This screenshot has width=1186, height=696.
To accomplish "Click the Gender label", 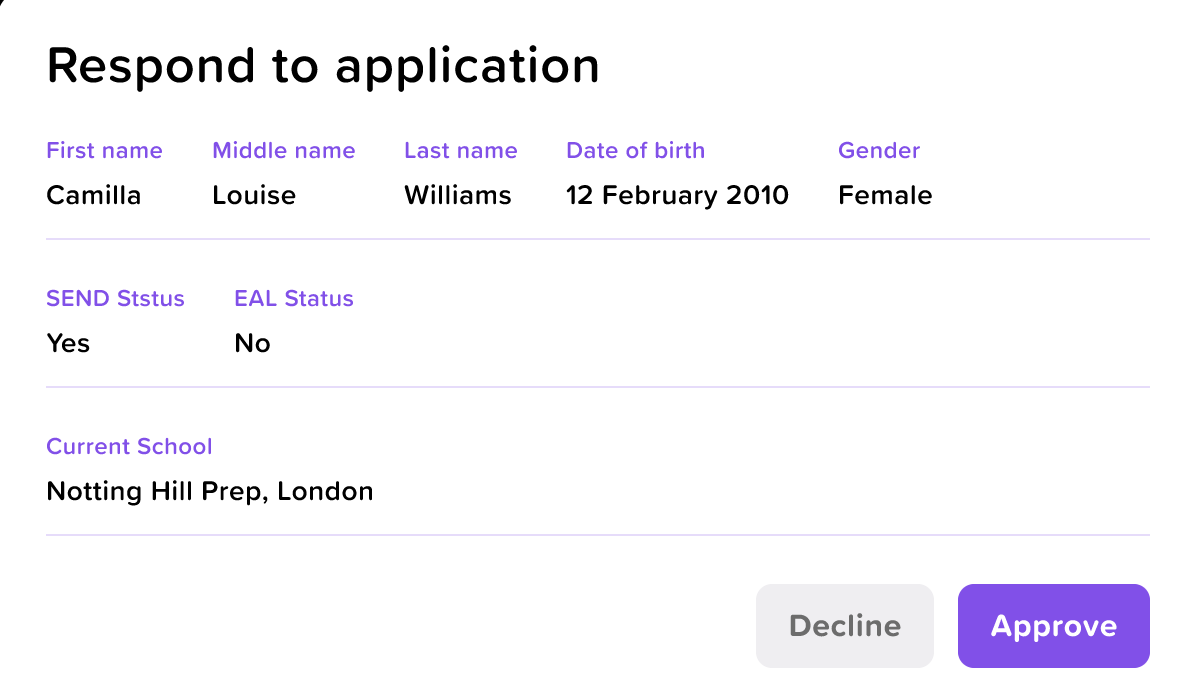I will (878, 151).
